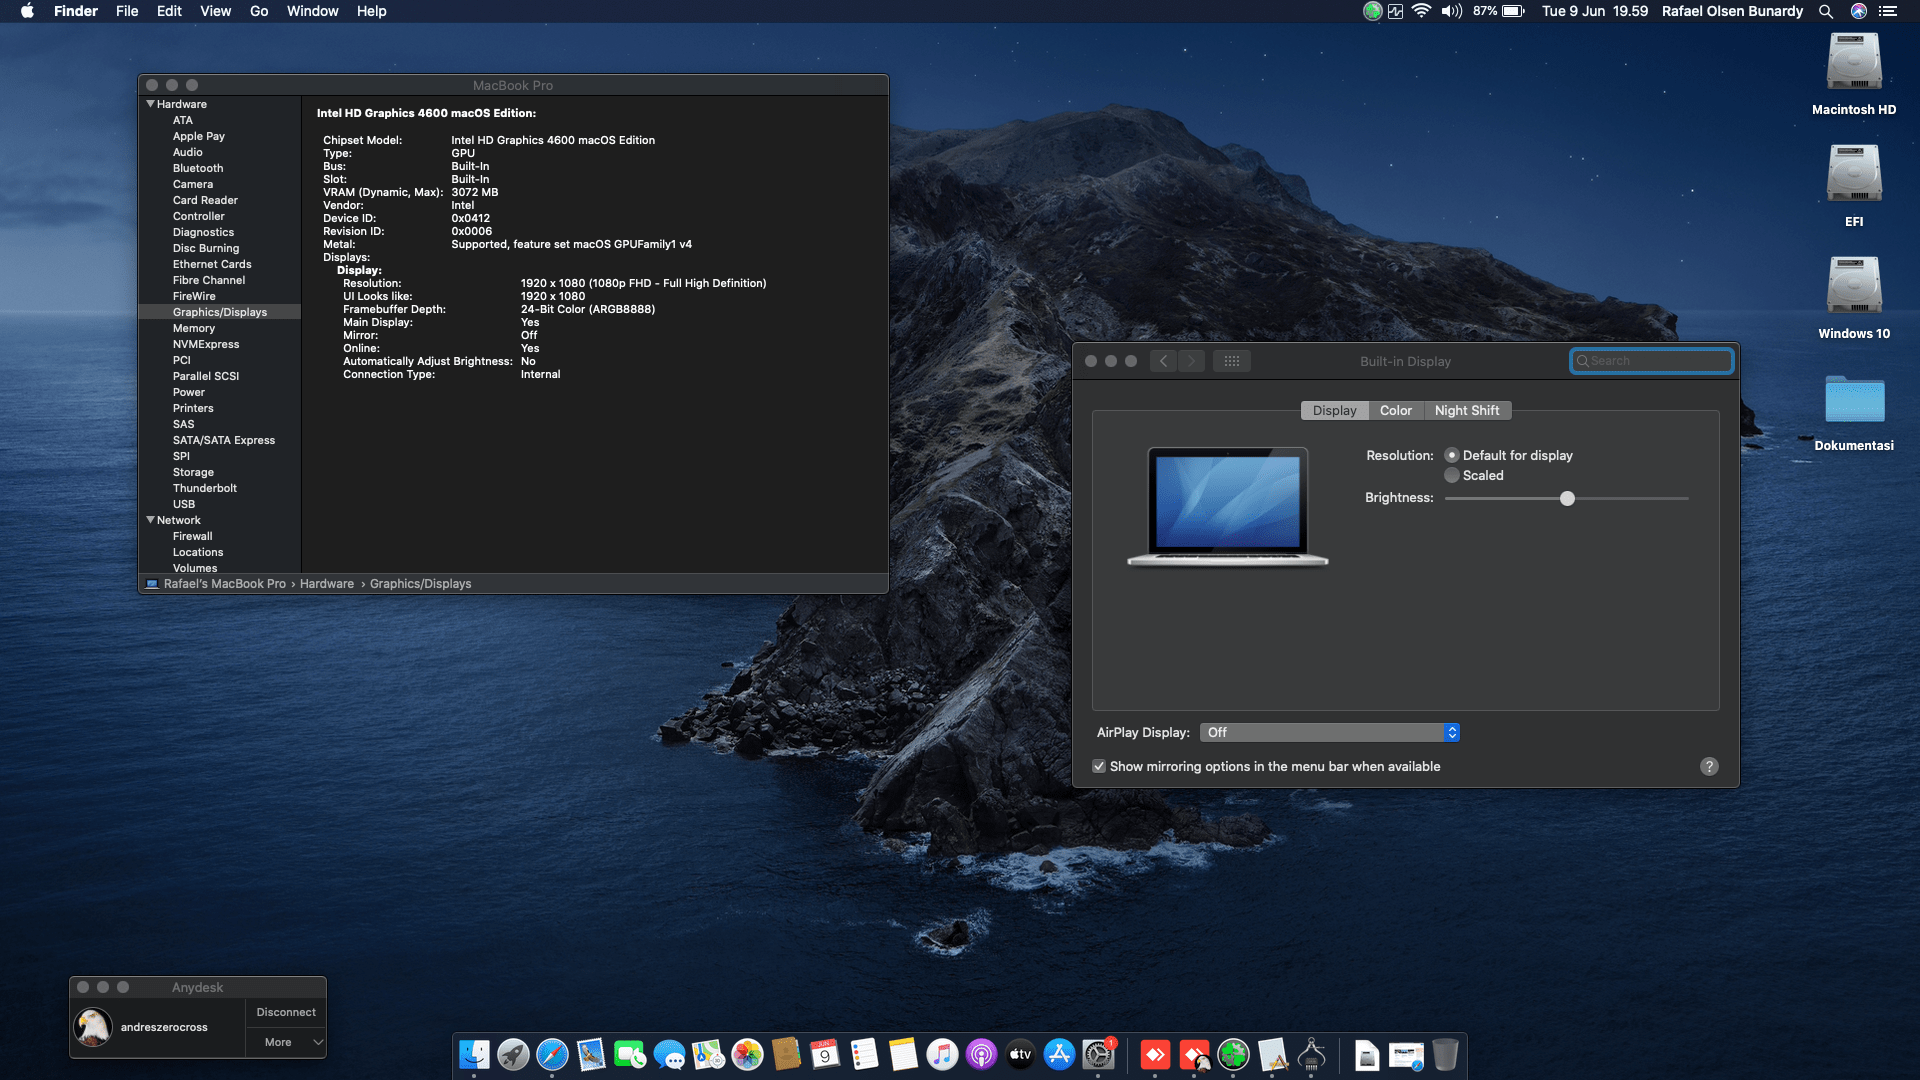Open Maps from the dock

click(x=708, y=1054)
